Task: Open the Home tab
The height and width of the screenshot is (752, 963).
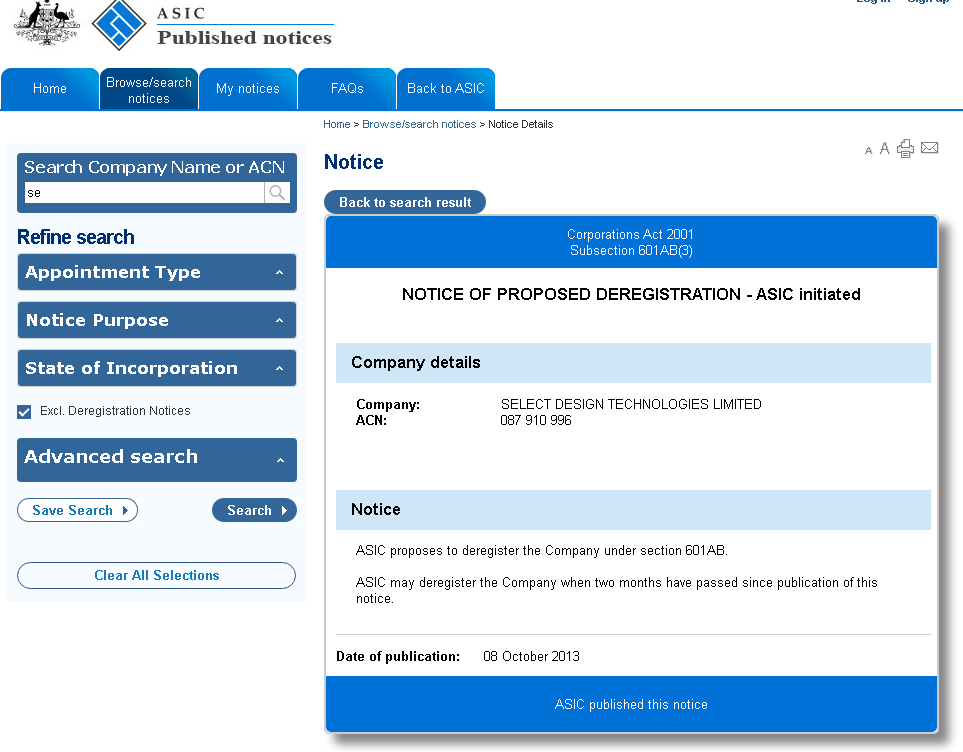Action: click(x=50, y=89)
